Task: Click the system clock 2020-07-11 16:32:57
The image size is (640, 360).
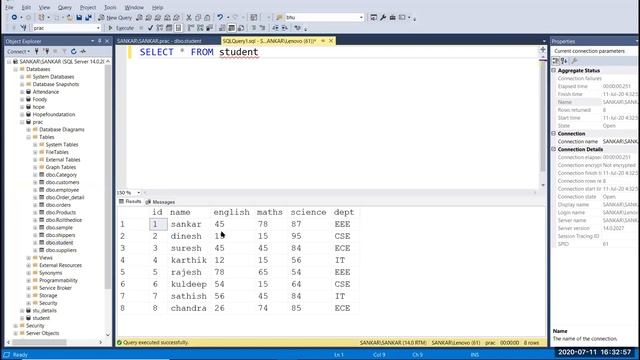Action: (x=595, y=352)
